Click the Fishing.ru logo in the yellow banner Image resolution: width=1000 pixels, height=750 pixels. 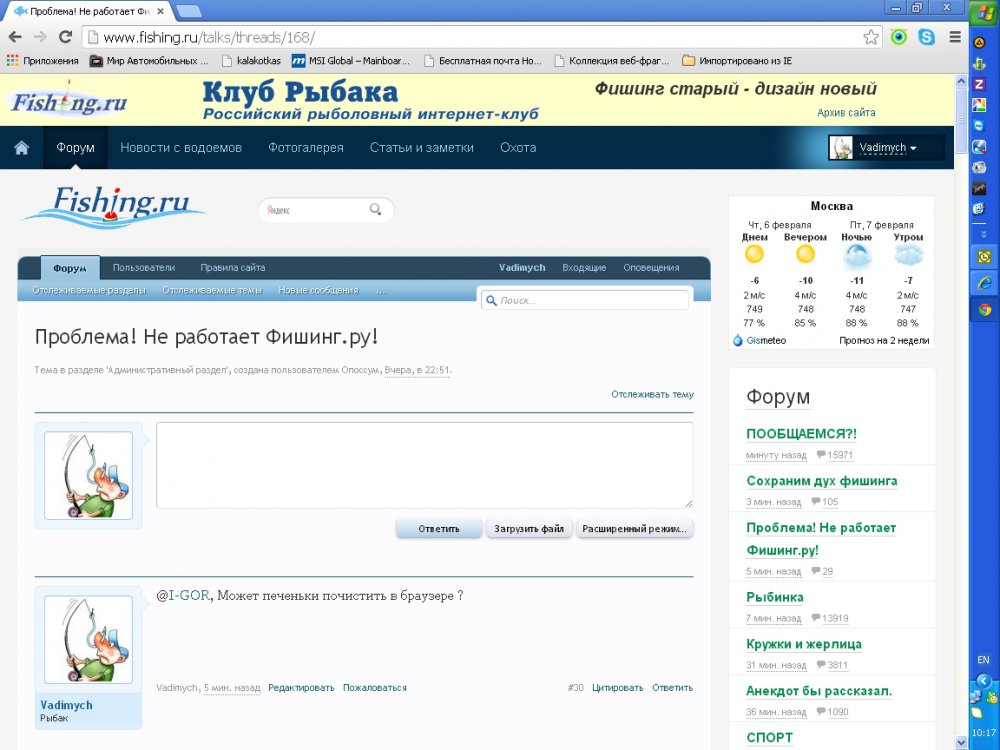click(x=70, y=101)
